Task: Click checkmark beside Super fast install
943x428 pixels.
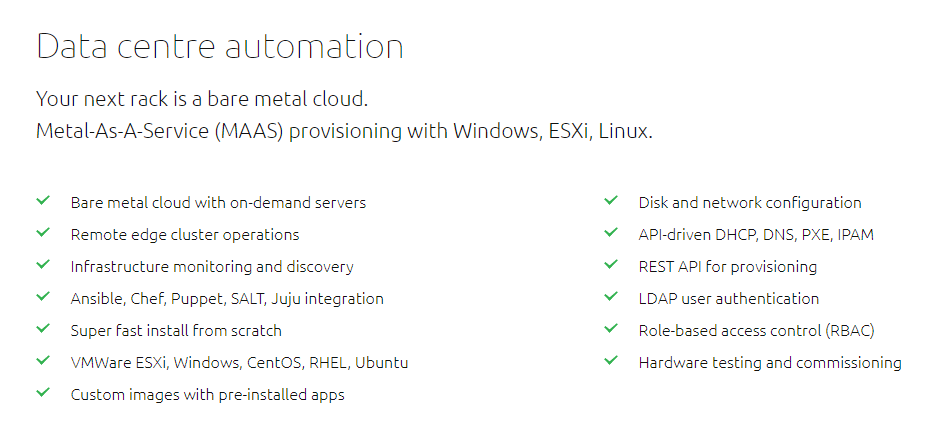Action: [x=43, y=329]
